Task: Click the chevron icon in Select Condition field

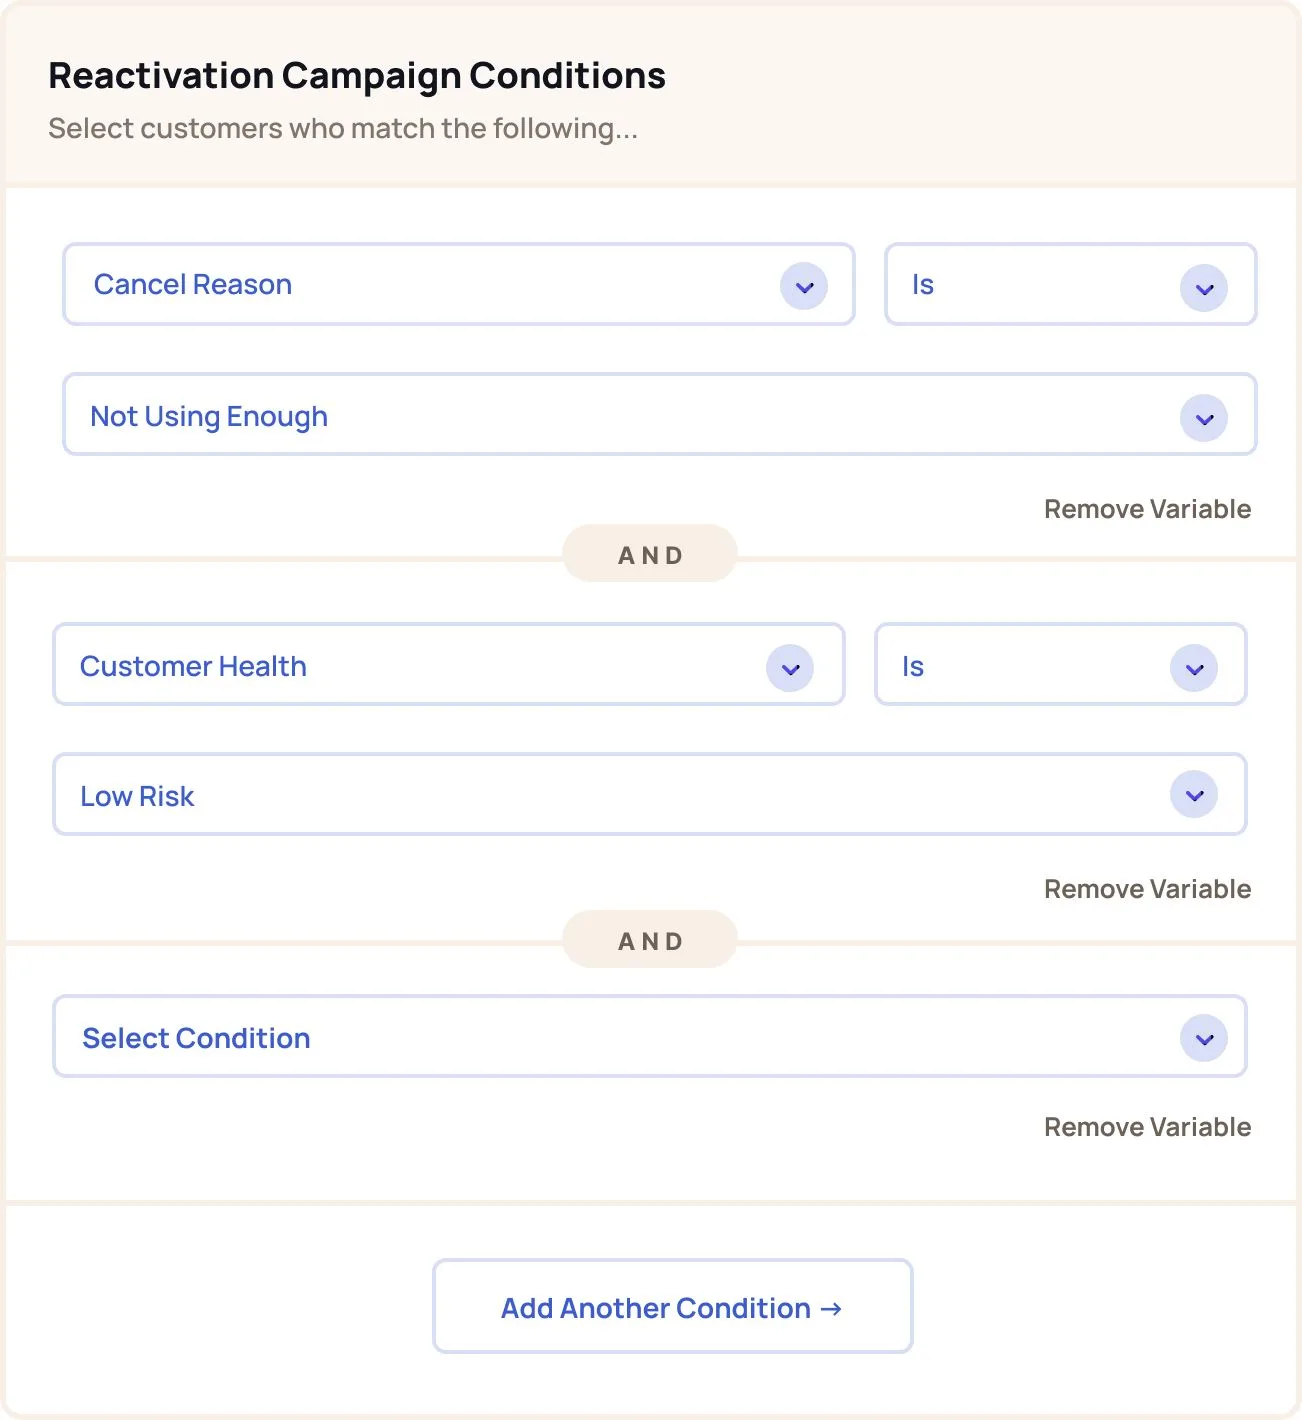Action: (x=1204, y=1039)
